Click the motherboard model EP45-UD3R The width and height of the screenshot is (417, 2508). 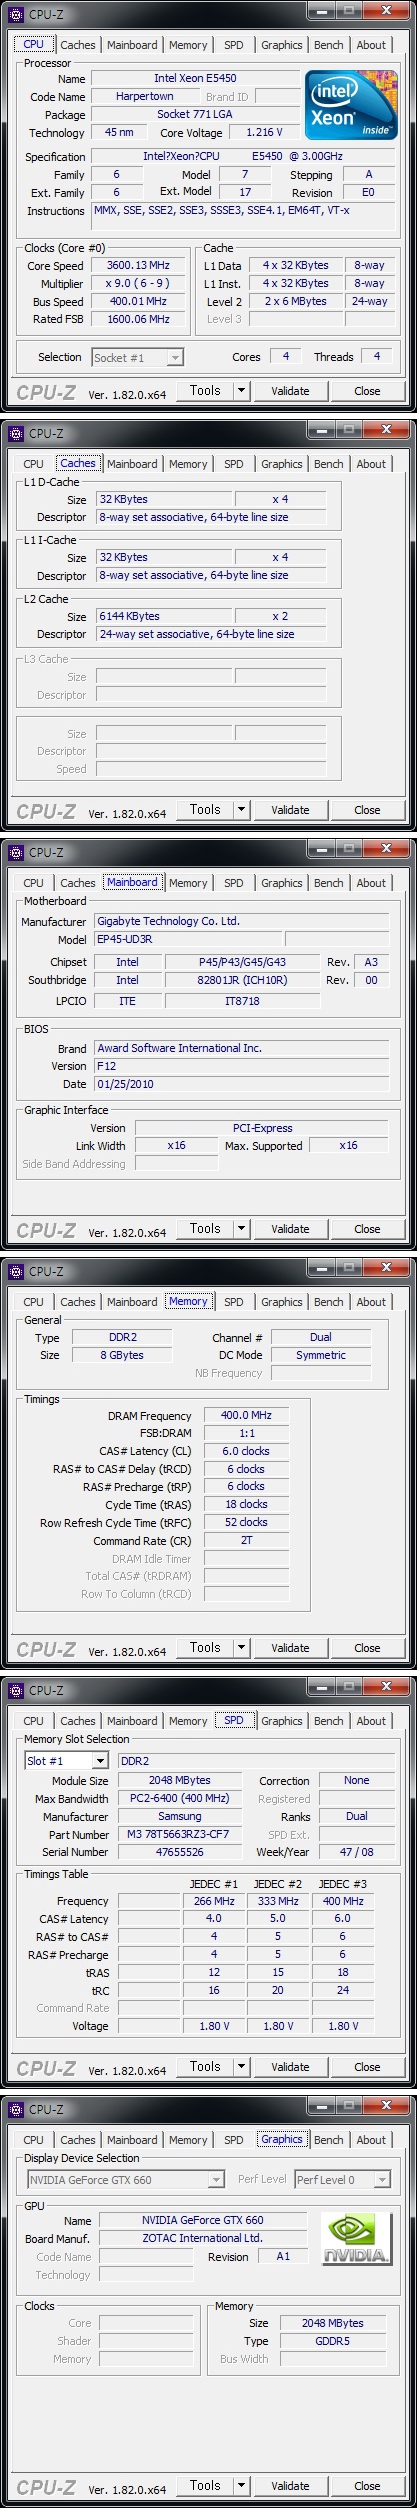click(x=188, y=940)
